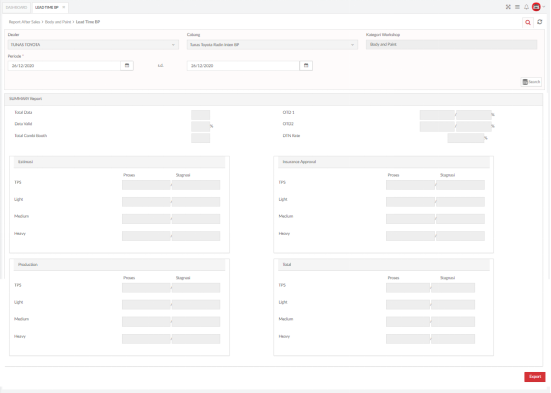Toggle fullscreen with the expand icon
The image size is (551, 393).
click(508, 7)
